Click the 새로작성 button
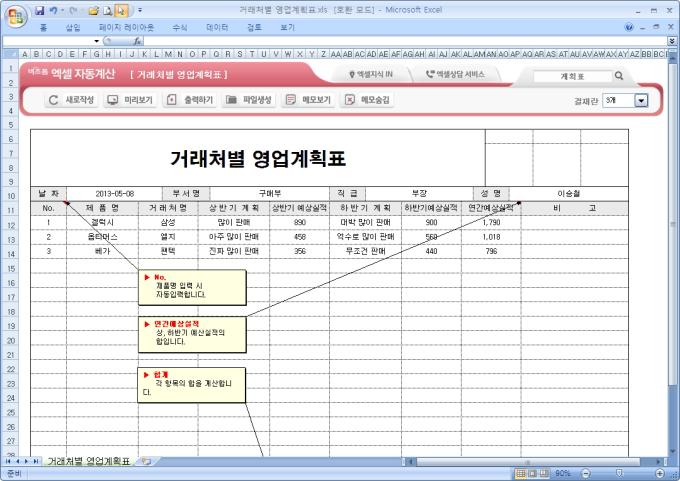Viewport: 680px width, 481px height. (71, 100)
